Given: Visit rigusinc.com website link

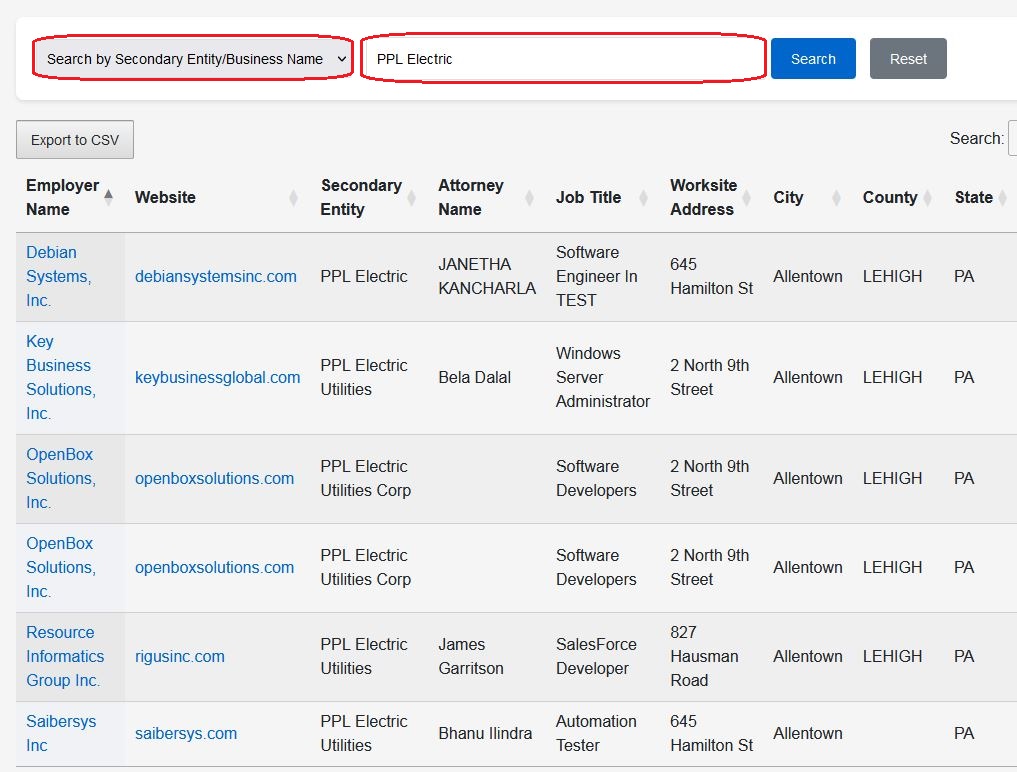Looking at the screenshot, I should pos(180,657).
